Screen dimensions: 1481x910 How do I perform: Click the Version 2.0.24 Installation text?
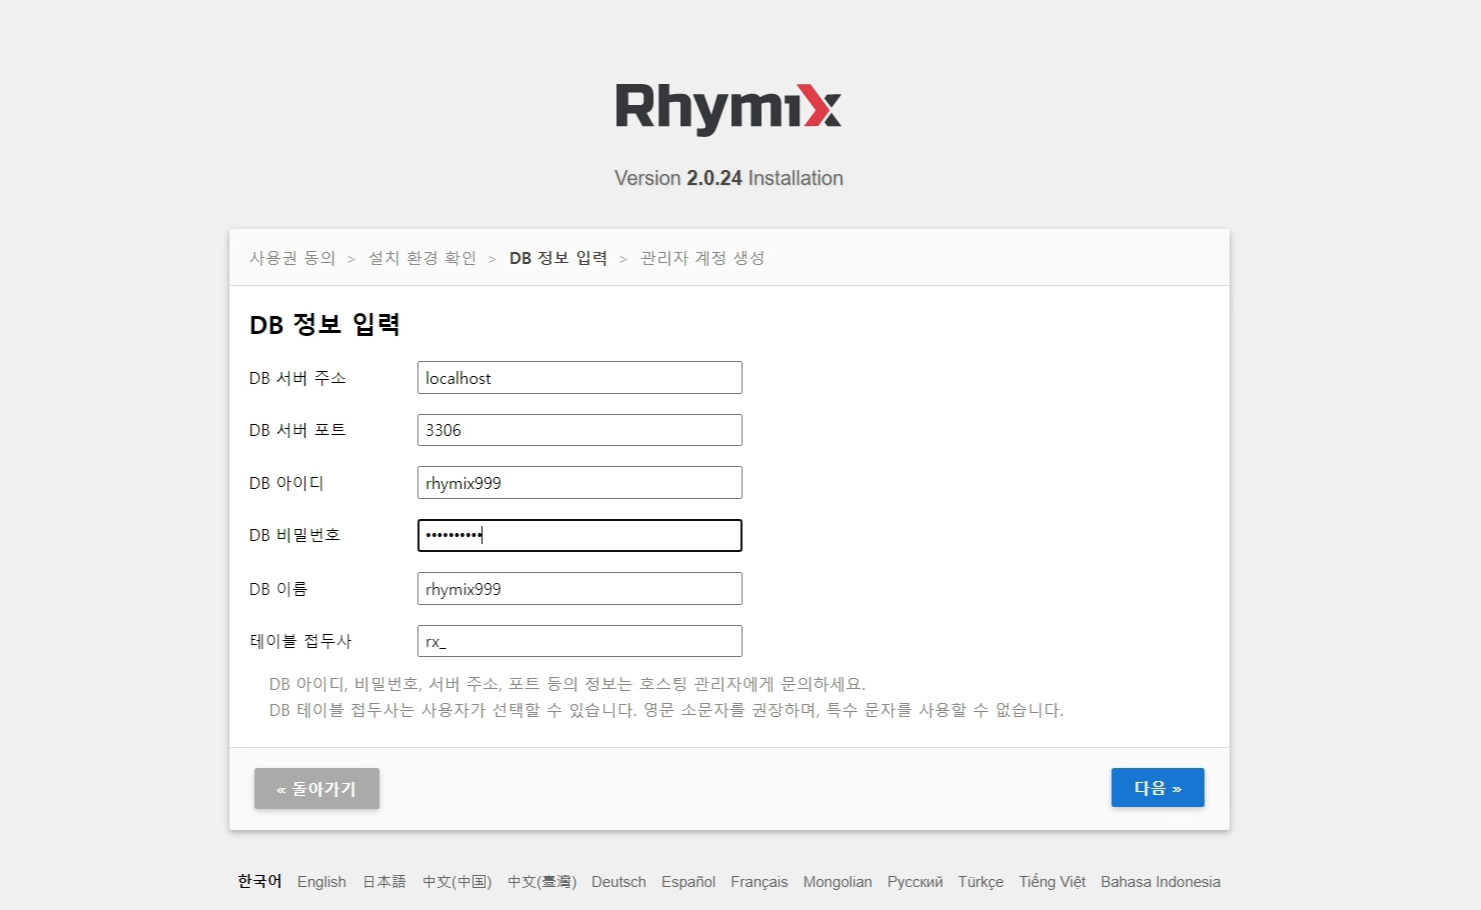(x=729, y=178)
